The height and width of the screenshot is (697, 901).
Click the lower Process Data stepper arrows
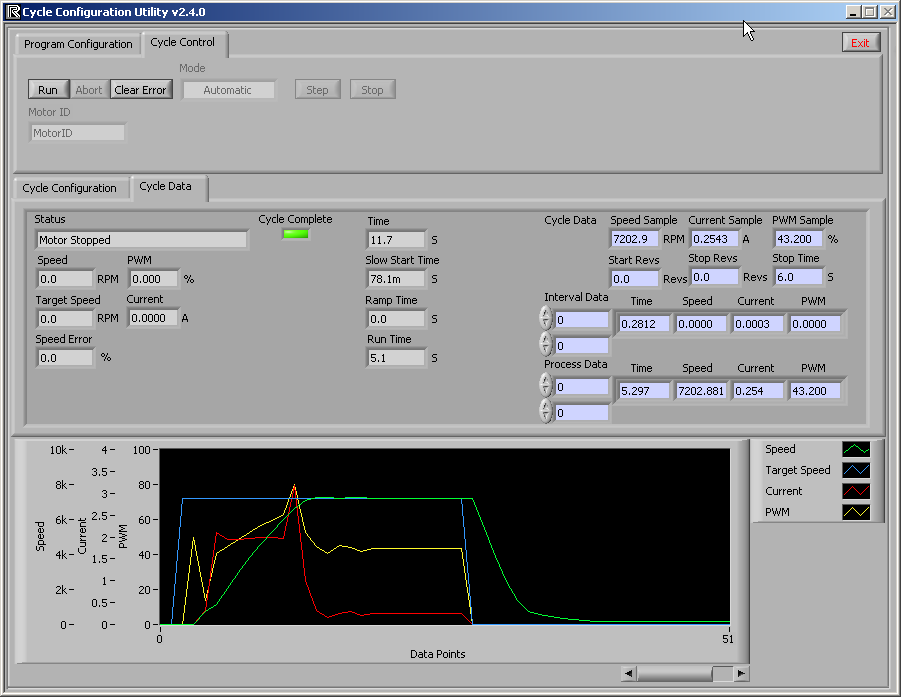tap(545, 411)
